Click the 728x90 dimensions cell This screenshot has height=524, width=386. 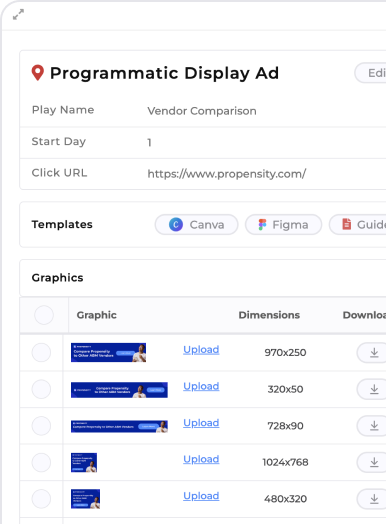tap(285, 426)
